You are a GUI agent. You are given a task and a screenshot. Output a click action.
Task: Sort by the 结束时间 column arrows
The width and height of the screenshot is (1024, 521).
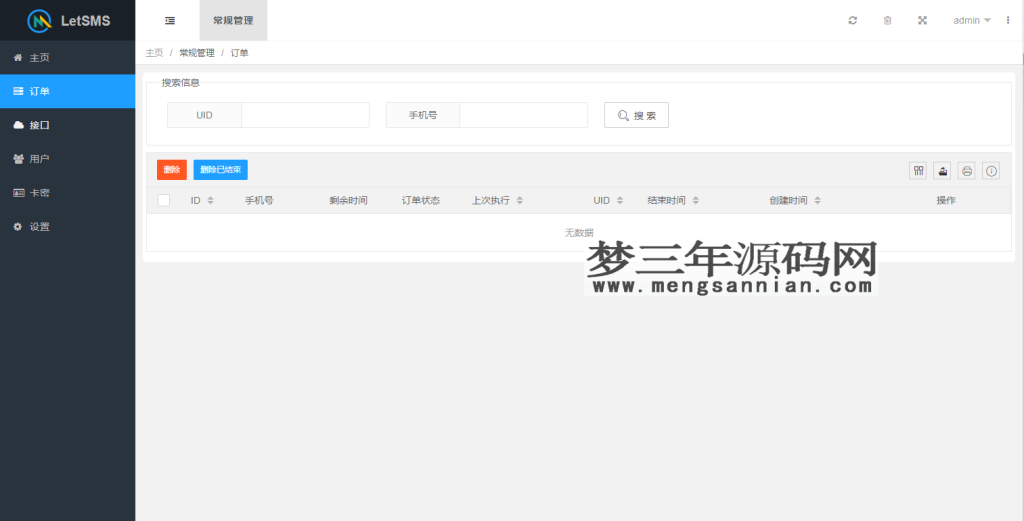click(696, 200)
